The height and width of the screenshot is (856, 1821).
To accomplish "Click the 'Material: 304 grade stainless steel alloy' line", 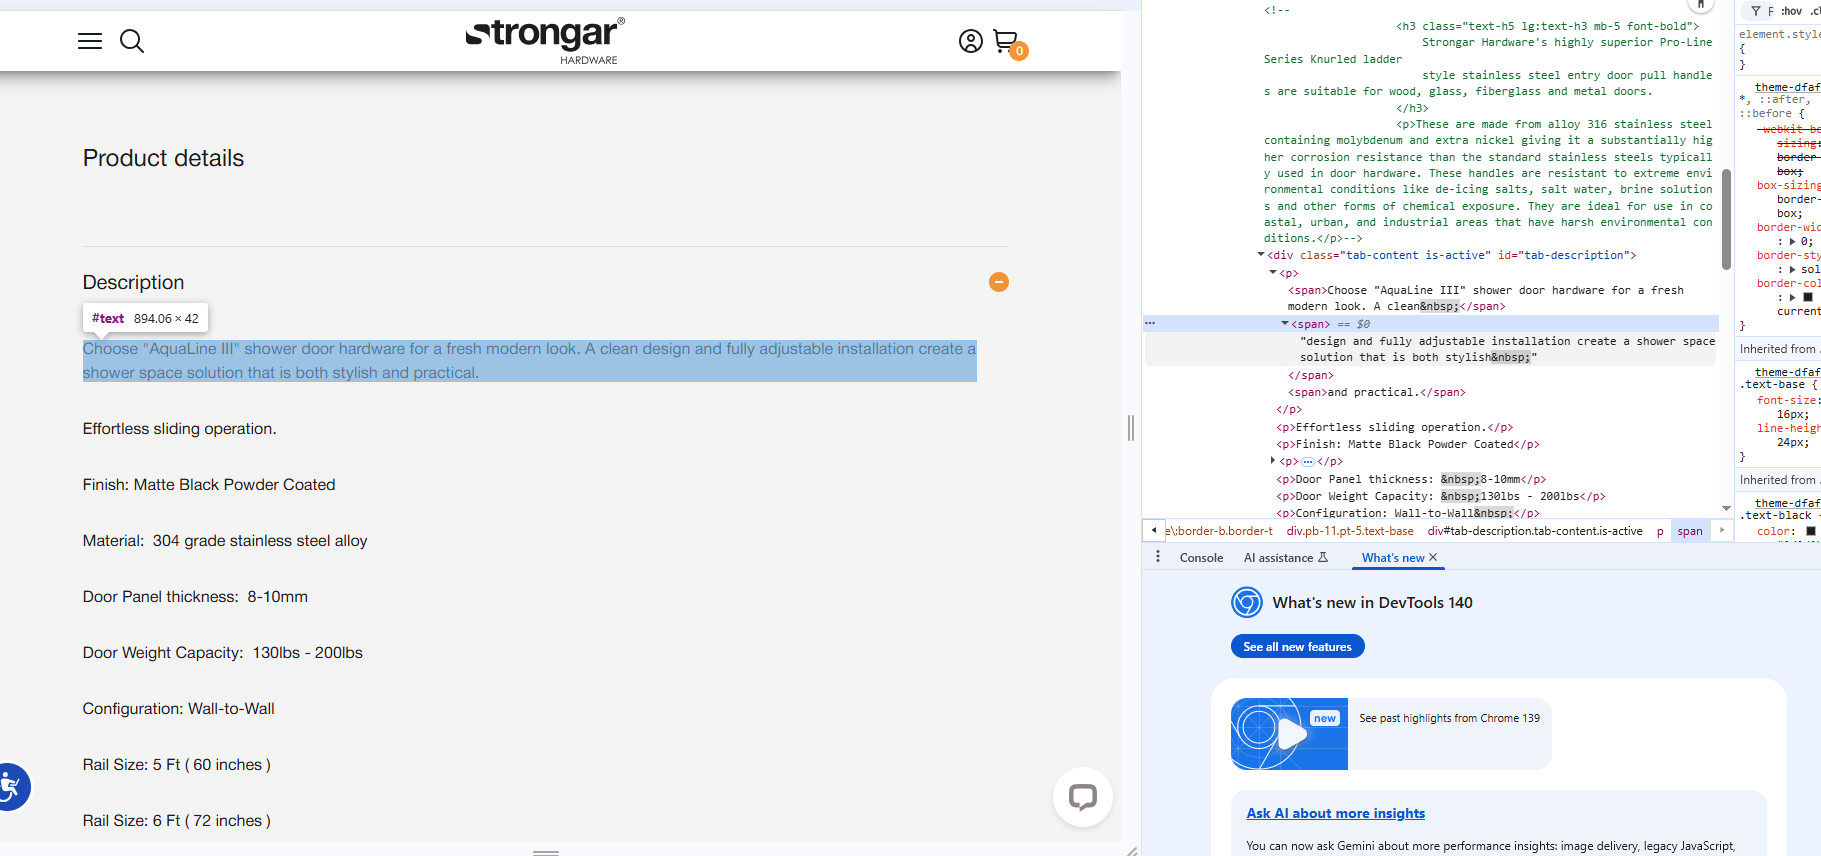I will (225, 541).
